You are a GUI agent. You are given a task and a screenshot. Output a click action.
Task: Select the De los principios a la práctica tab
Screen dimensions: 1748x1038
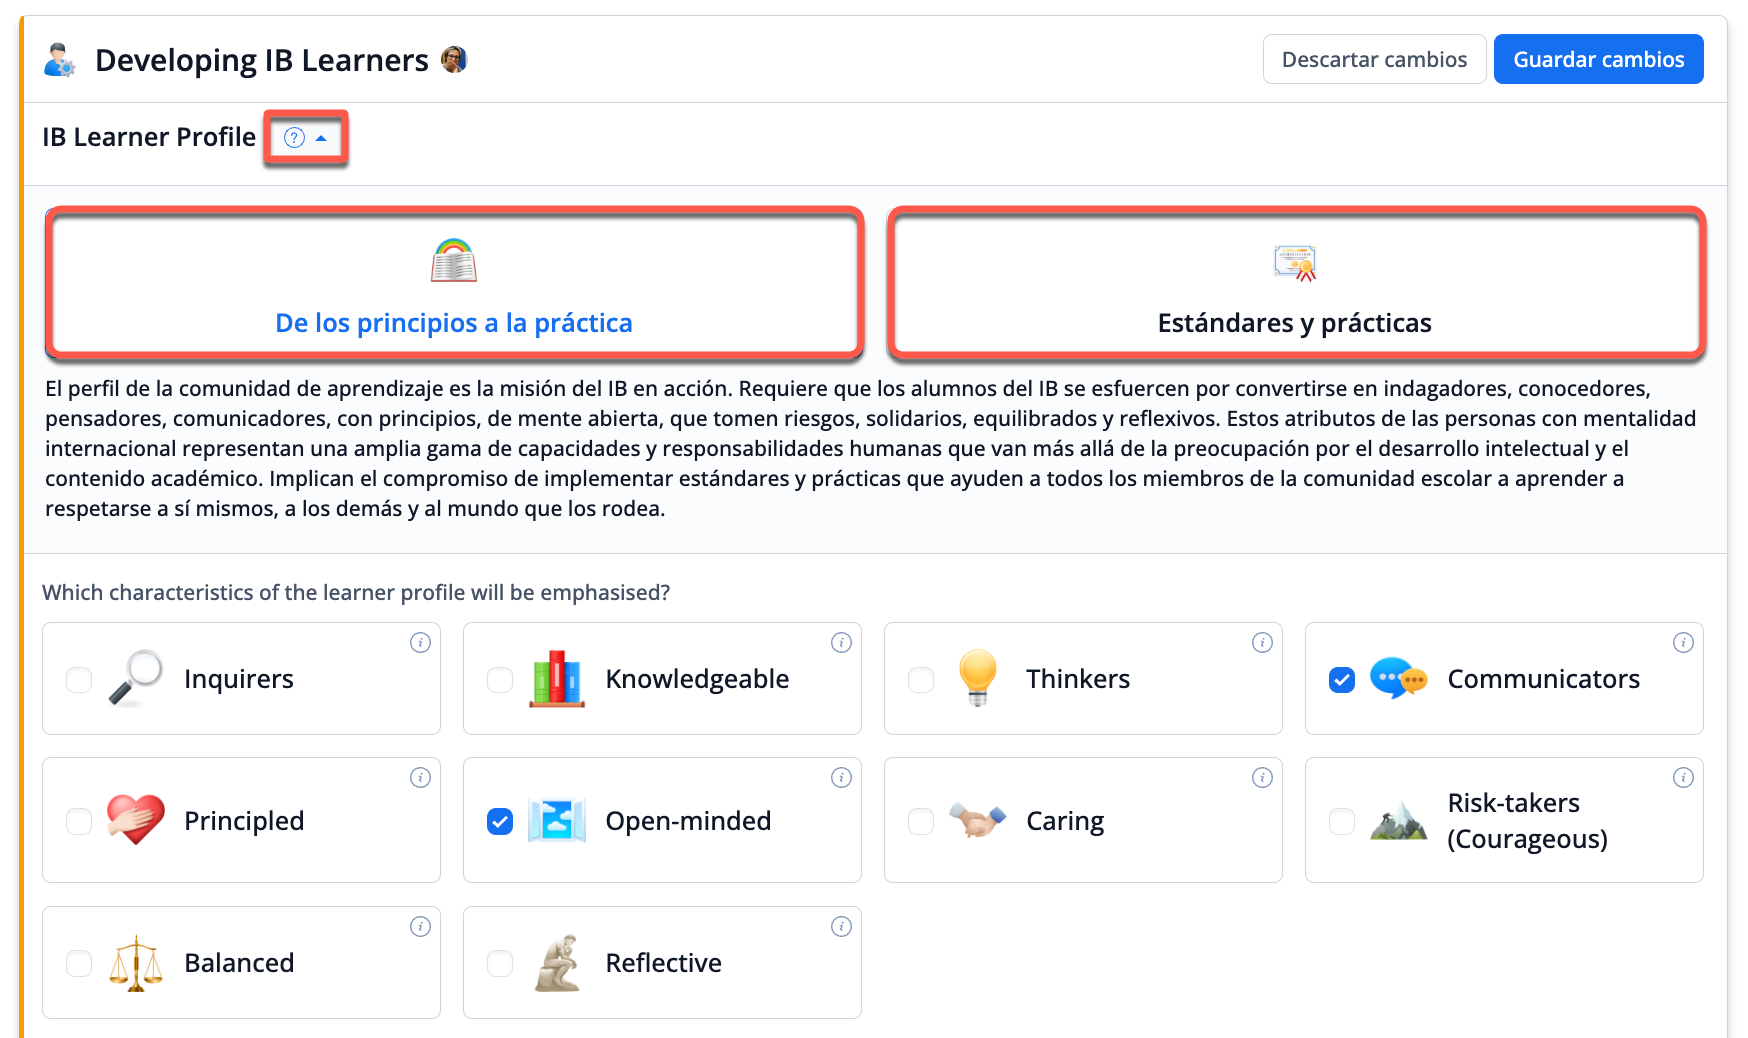[454, 283]
